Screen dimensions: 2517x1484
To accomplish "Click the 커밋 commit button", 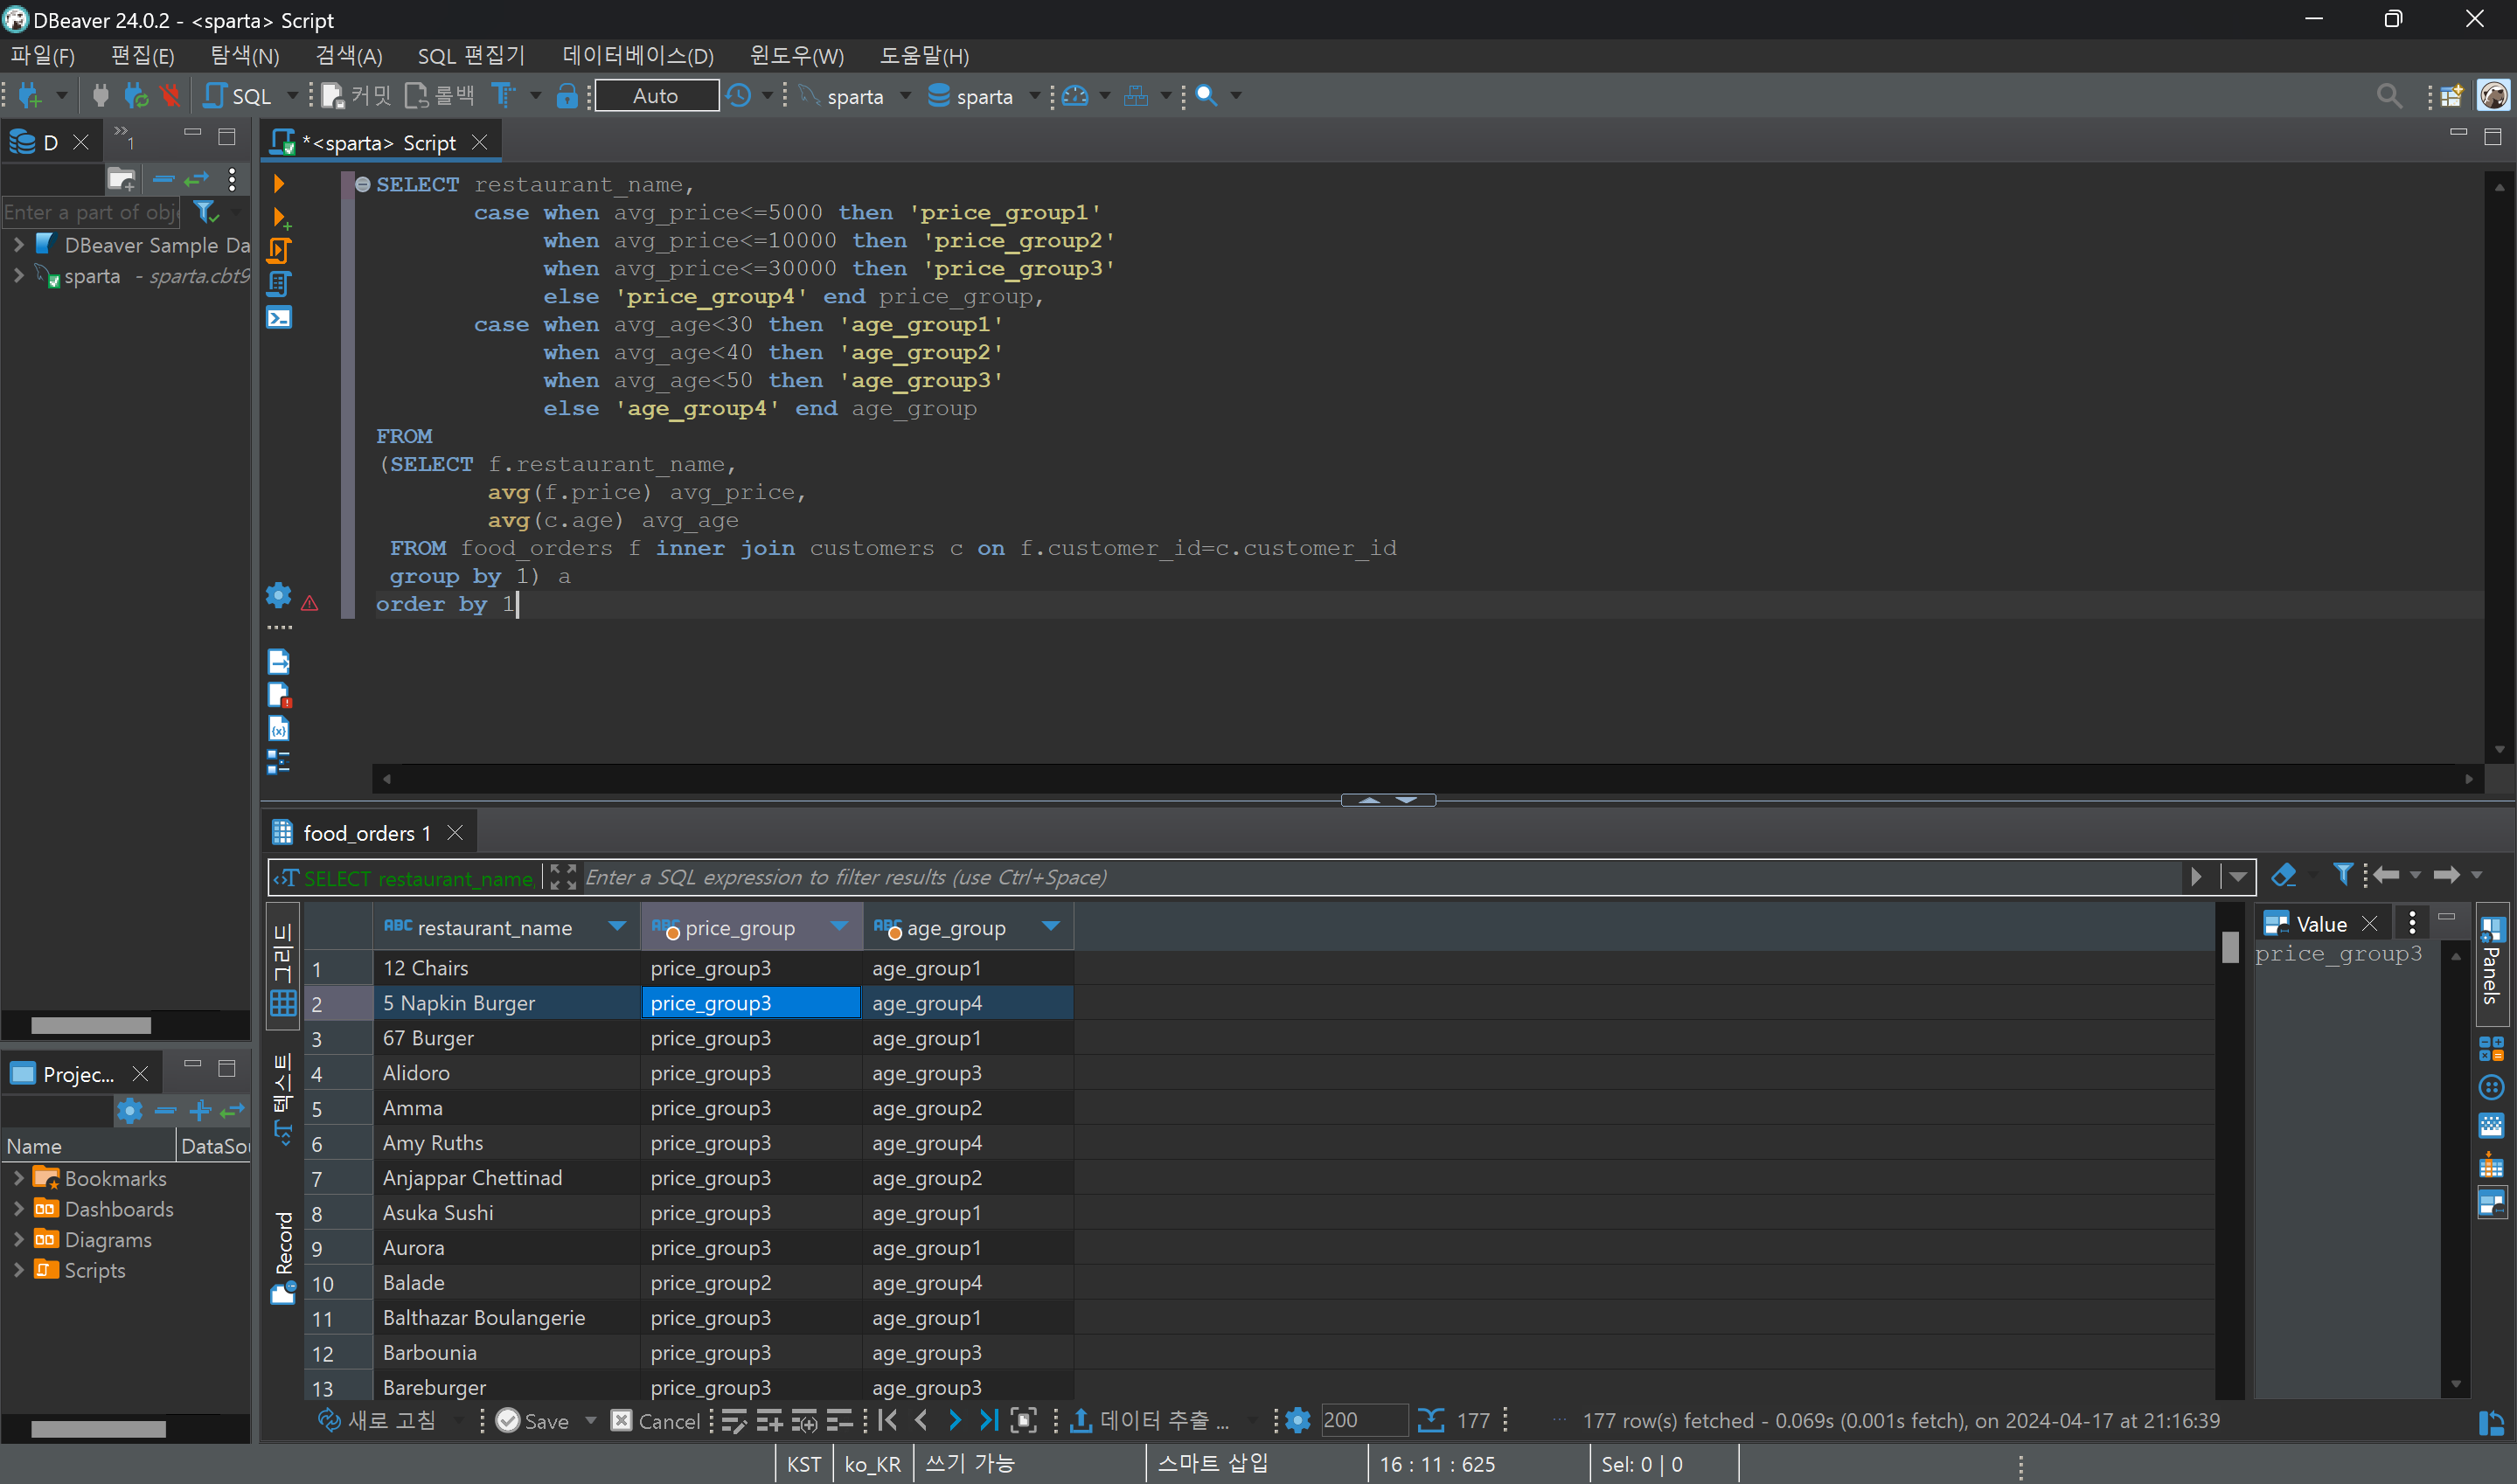I will click(356, 96).
